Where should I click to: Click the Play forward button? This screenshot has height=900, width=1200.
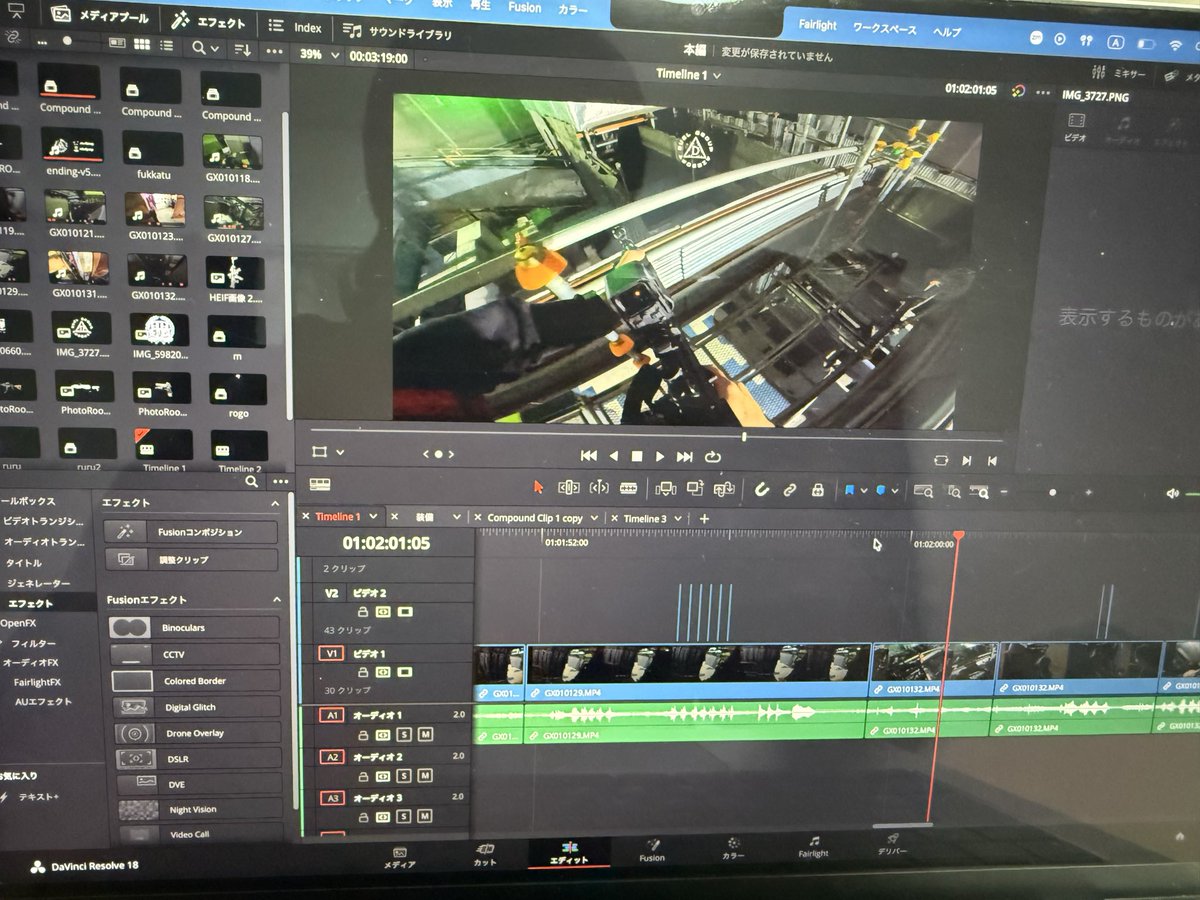pyautogui.click(x=659, y=456)
